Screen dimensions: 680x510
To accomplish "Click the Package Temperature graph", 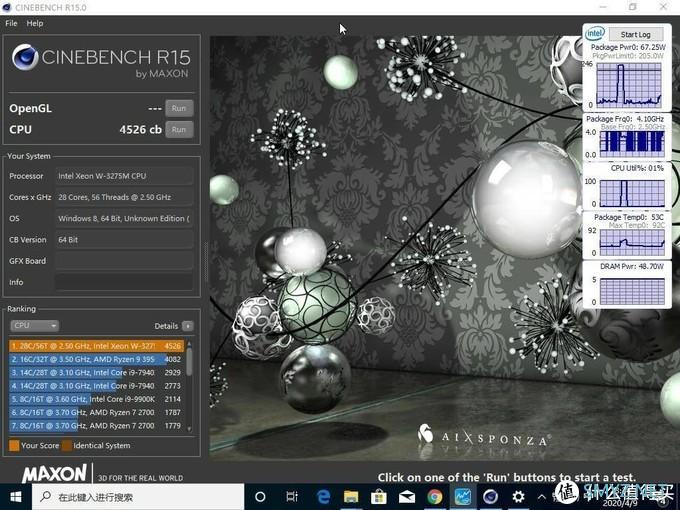I will (x=632, y=243).
